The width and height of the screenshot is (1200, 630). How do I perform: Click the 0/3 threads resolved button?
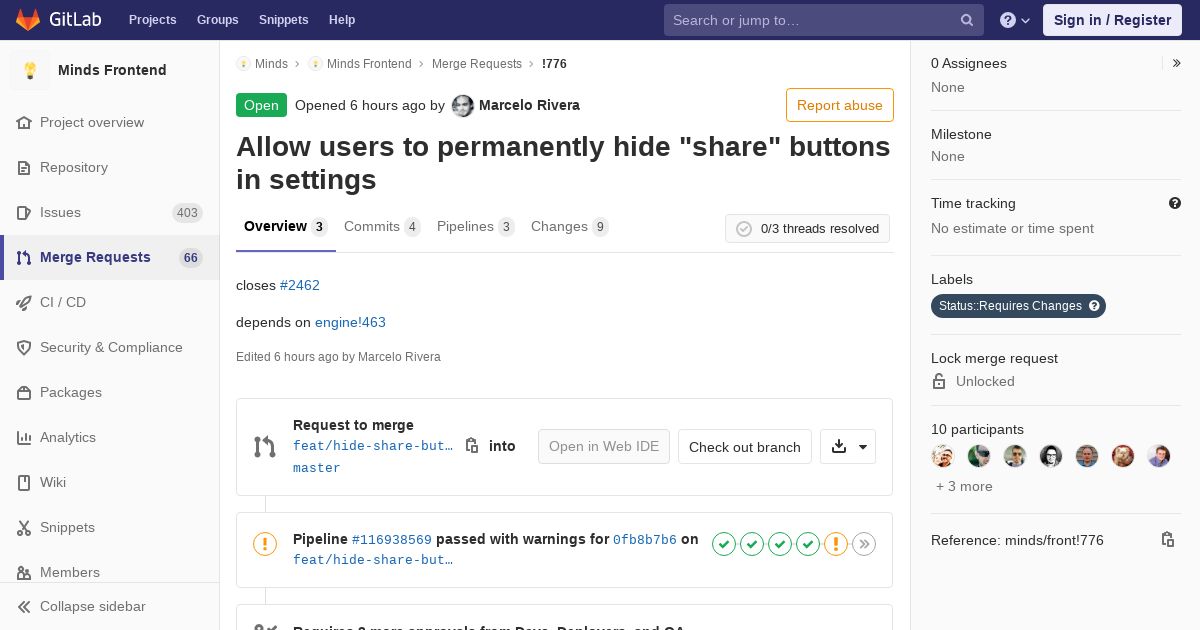tap(807, 229)
